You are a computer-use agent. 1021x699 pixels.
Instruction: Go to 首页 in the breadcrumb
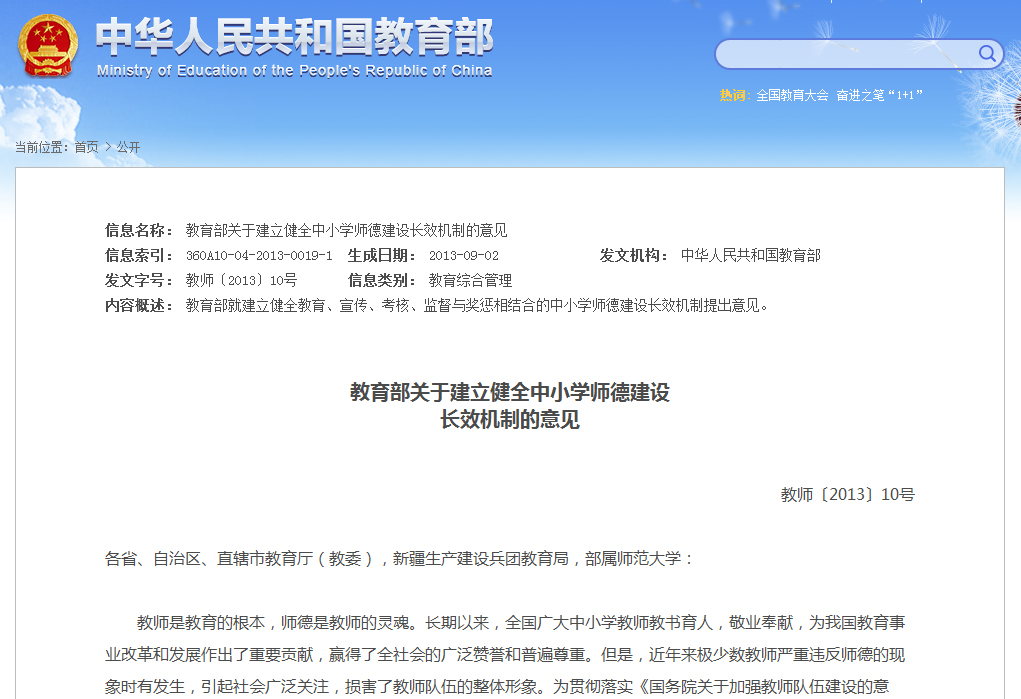(86, 147)
